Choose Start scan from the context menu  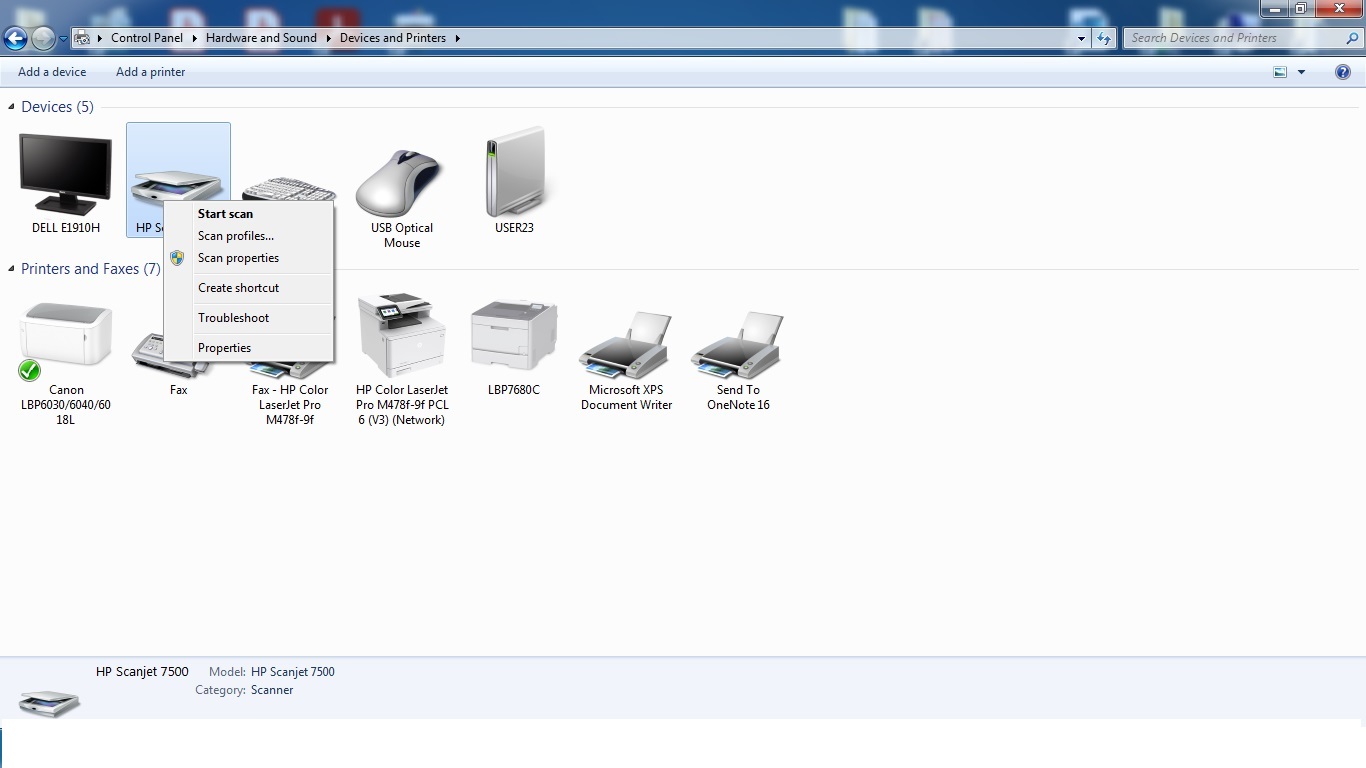pyautogui.click(x=225, y=213)
